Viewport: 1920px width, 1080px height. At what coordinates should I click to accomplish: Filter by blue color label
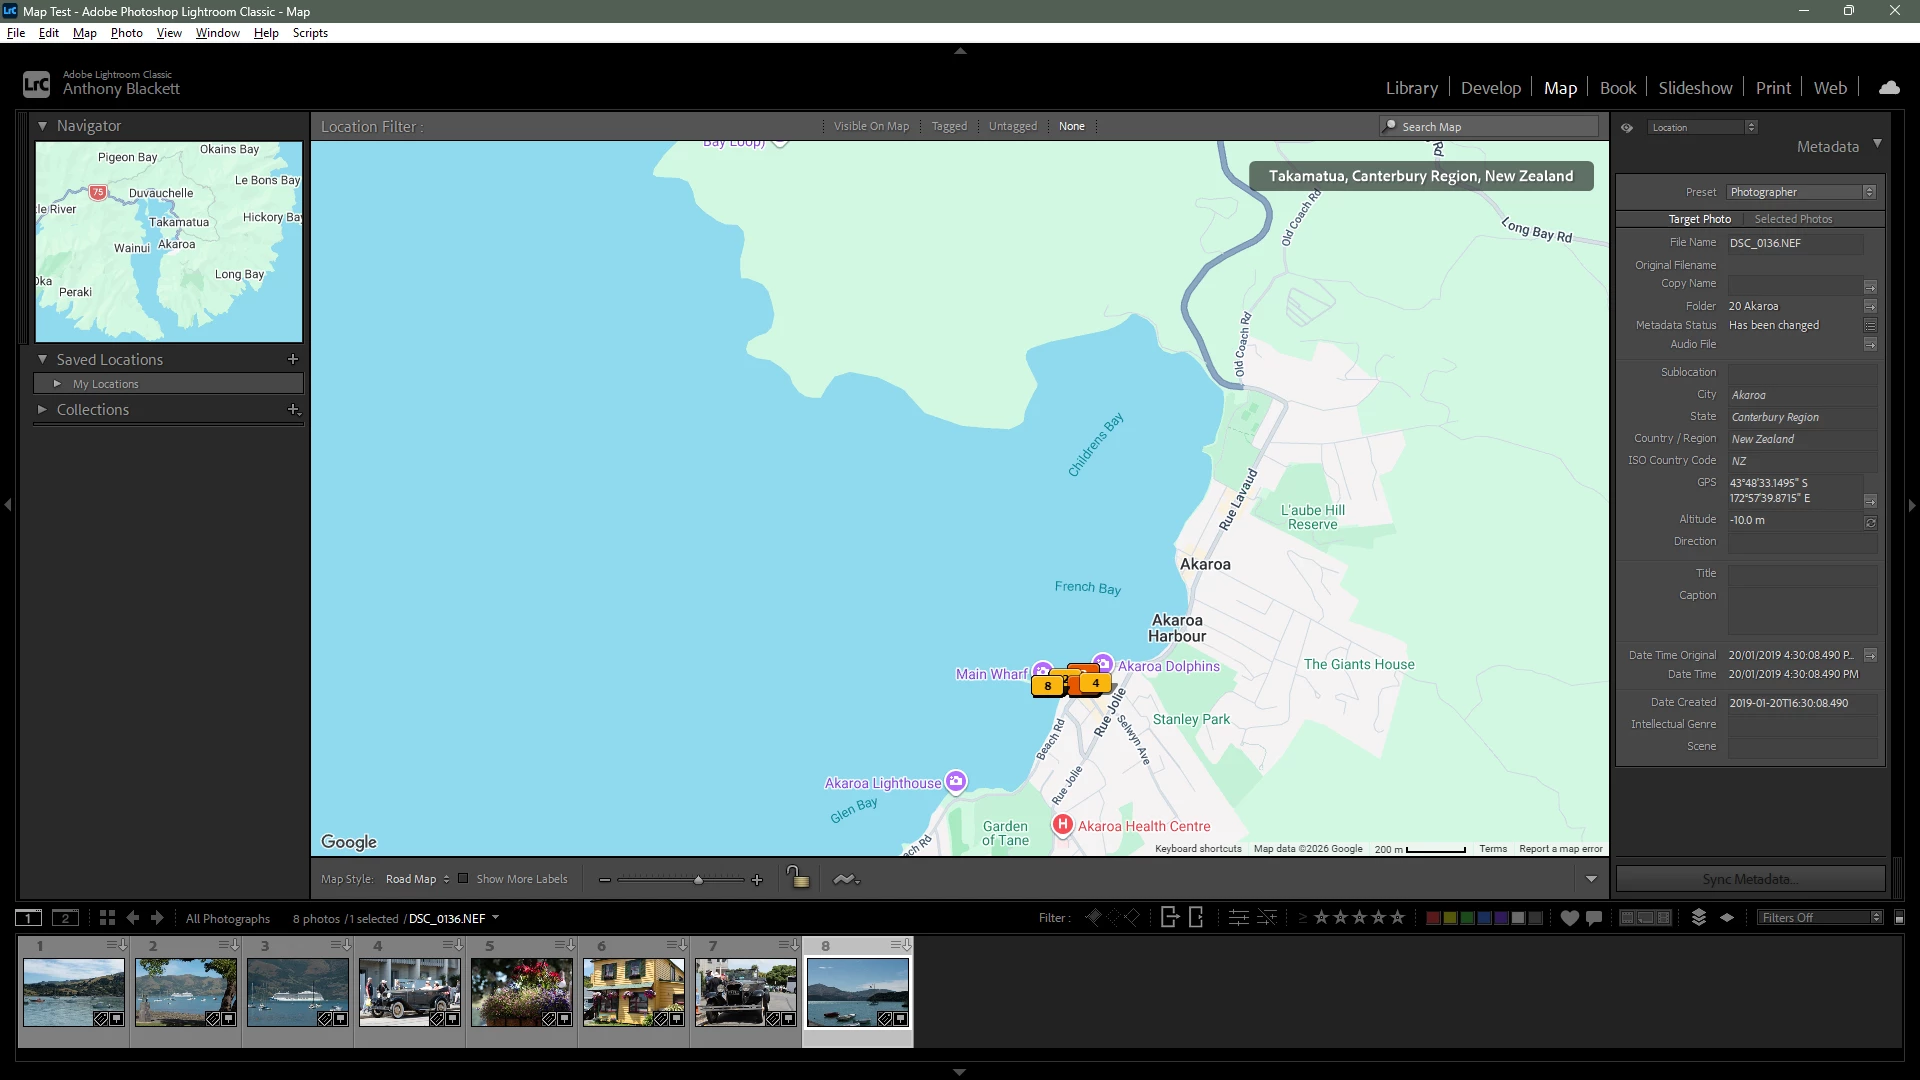[1484, 918]
